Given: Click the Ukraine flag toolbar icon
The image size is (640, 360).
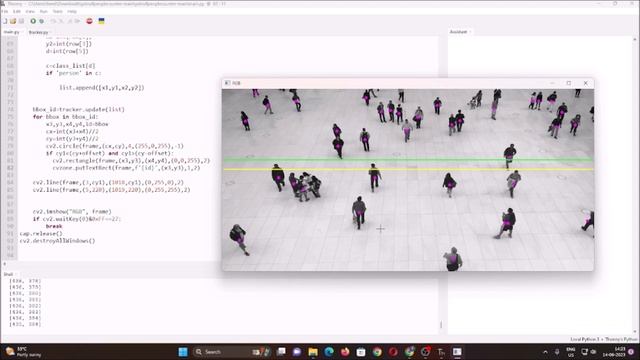Looking at the screenshot, I should (102, 21).
